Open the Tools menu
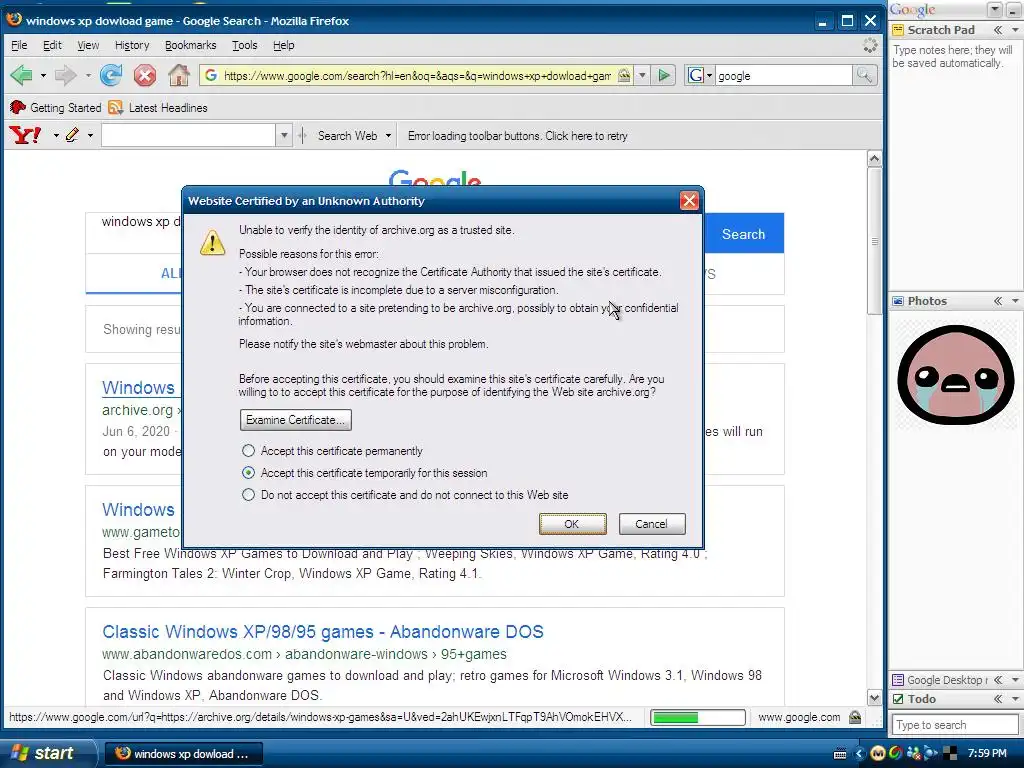Image resolution: width=1024 pixels, height=768 pixels. coord(245,45)
